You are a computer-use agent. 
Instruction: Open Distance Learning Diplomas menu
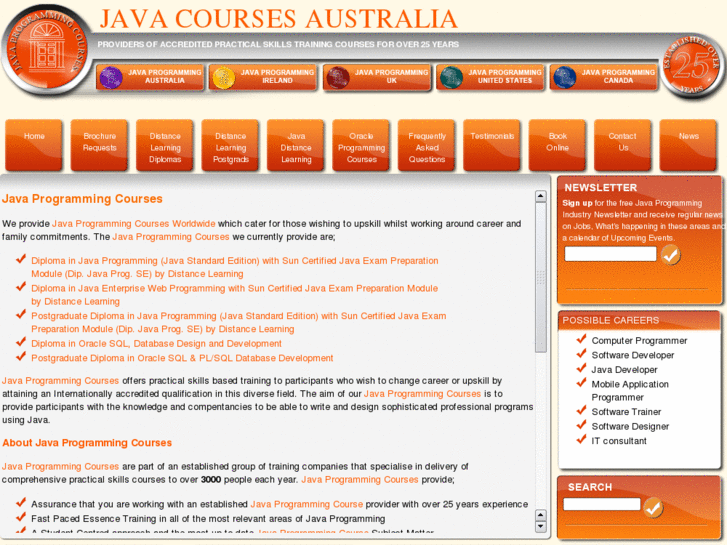coord(165,146)
